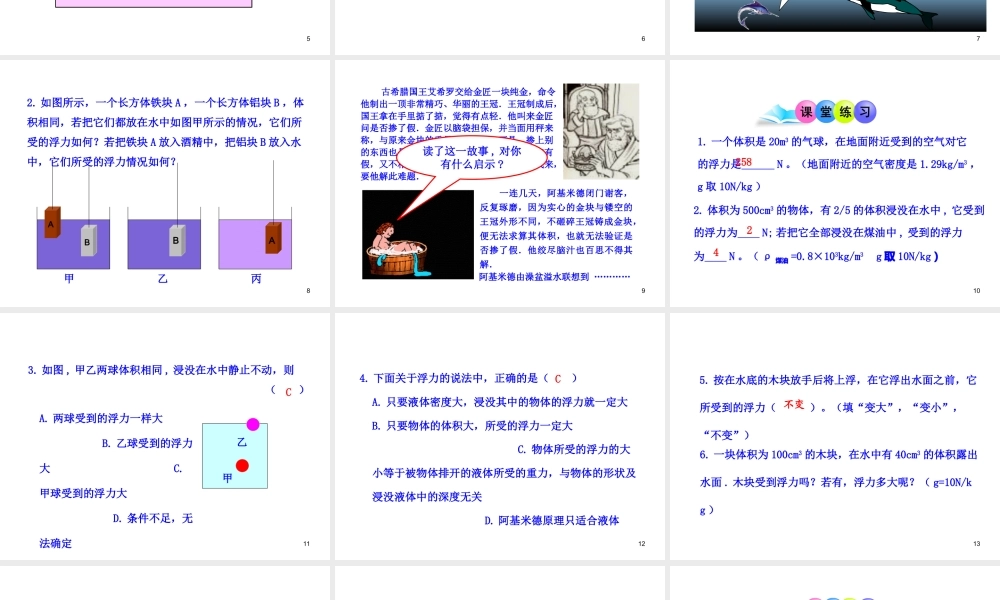Screen dimensions: 1000x600
Task: Open slide 10 with 课堂练习 heading
Action: 835,183
